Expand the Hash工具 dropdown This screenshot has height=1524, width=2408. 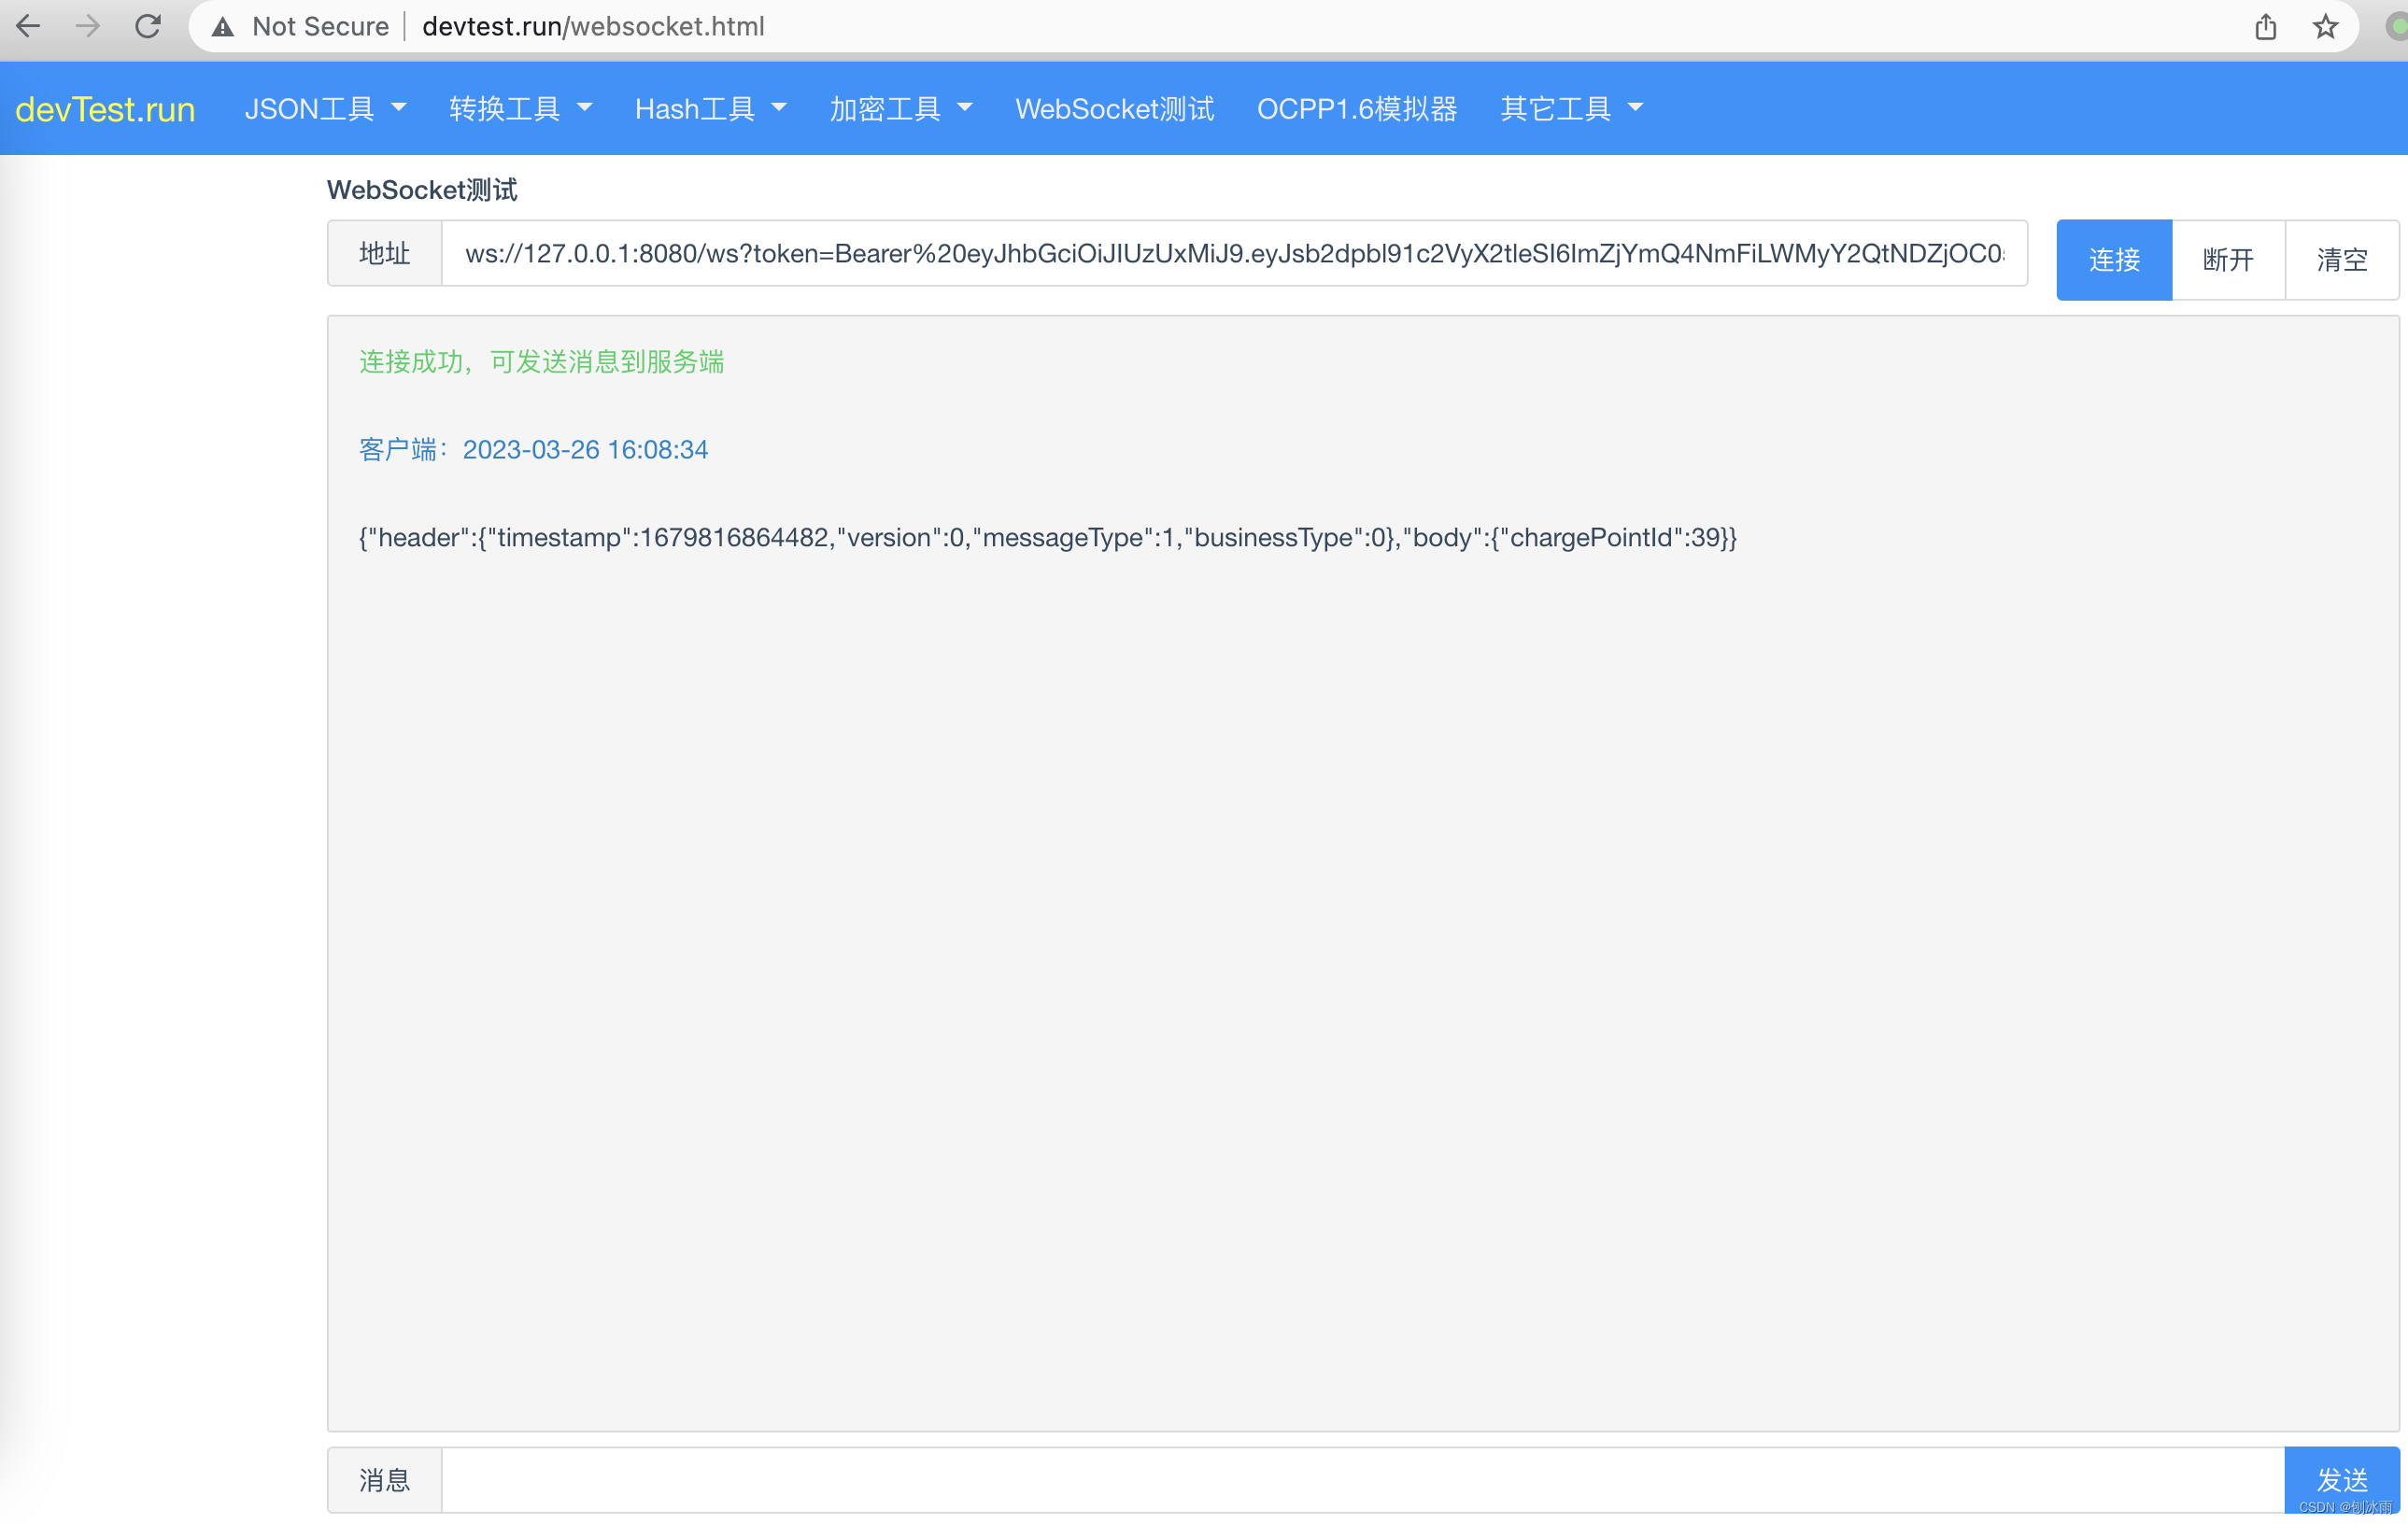coord(710,108)
